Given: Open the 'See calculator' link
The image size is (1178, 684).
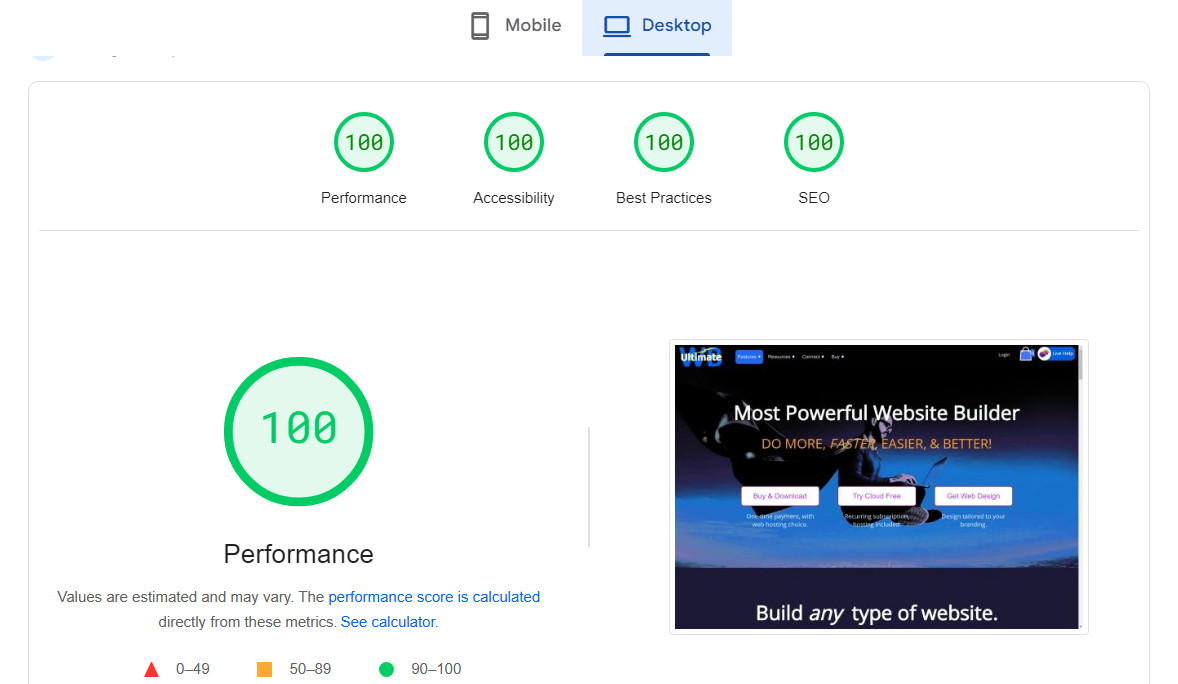Looking at the screenshot, I should pyautogui.click(x=388, y=622).
